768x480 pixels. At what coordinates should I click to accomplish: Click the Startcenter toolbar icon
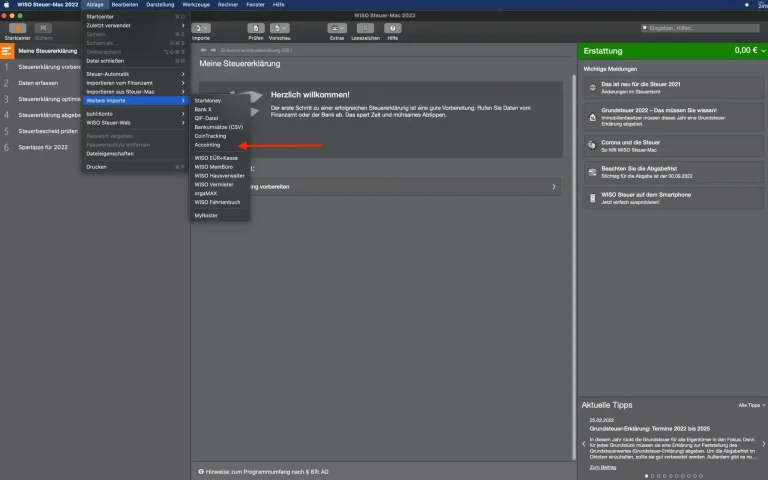17,30
